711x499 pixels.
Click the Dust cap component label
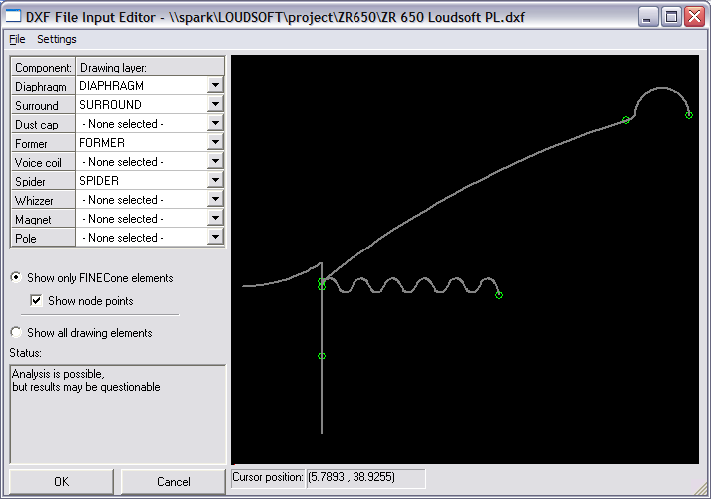43,124
